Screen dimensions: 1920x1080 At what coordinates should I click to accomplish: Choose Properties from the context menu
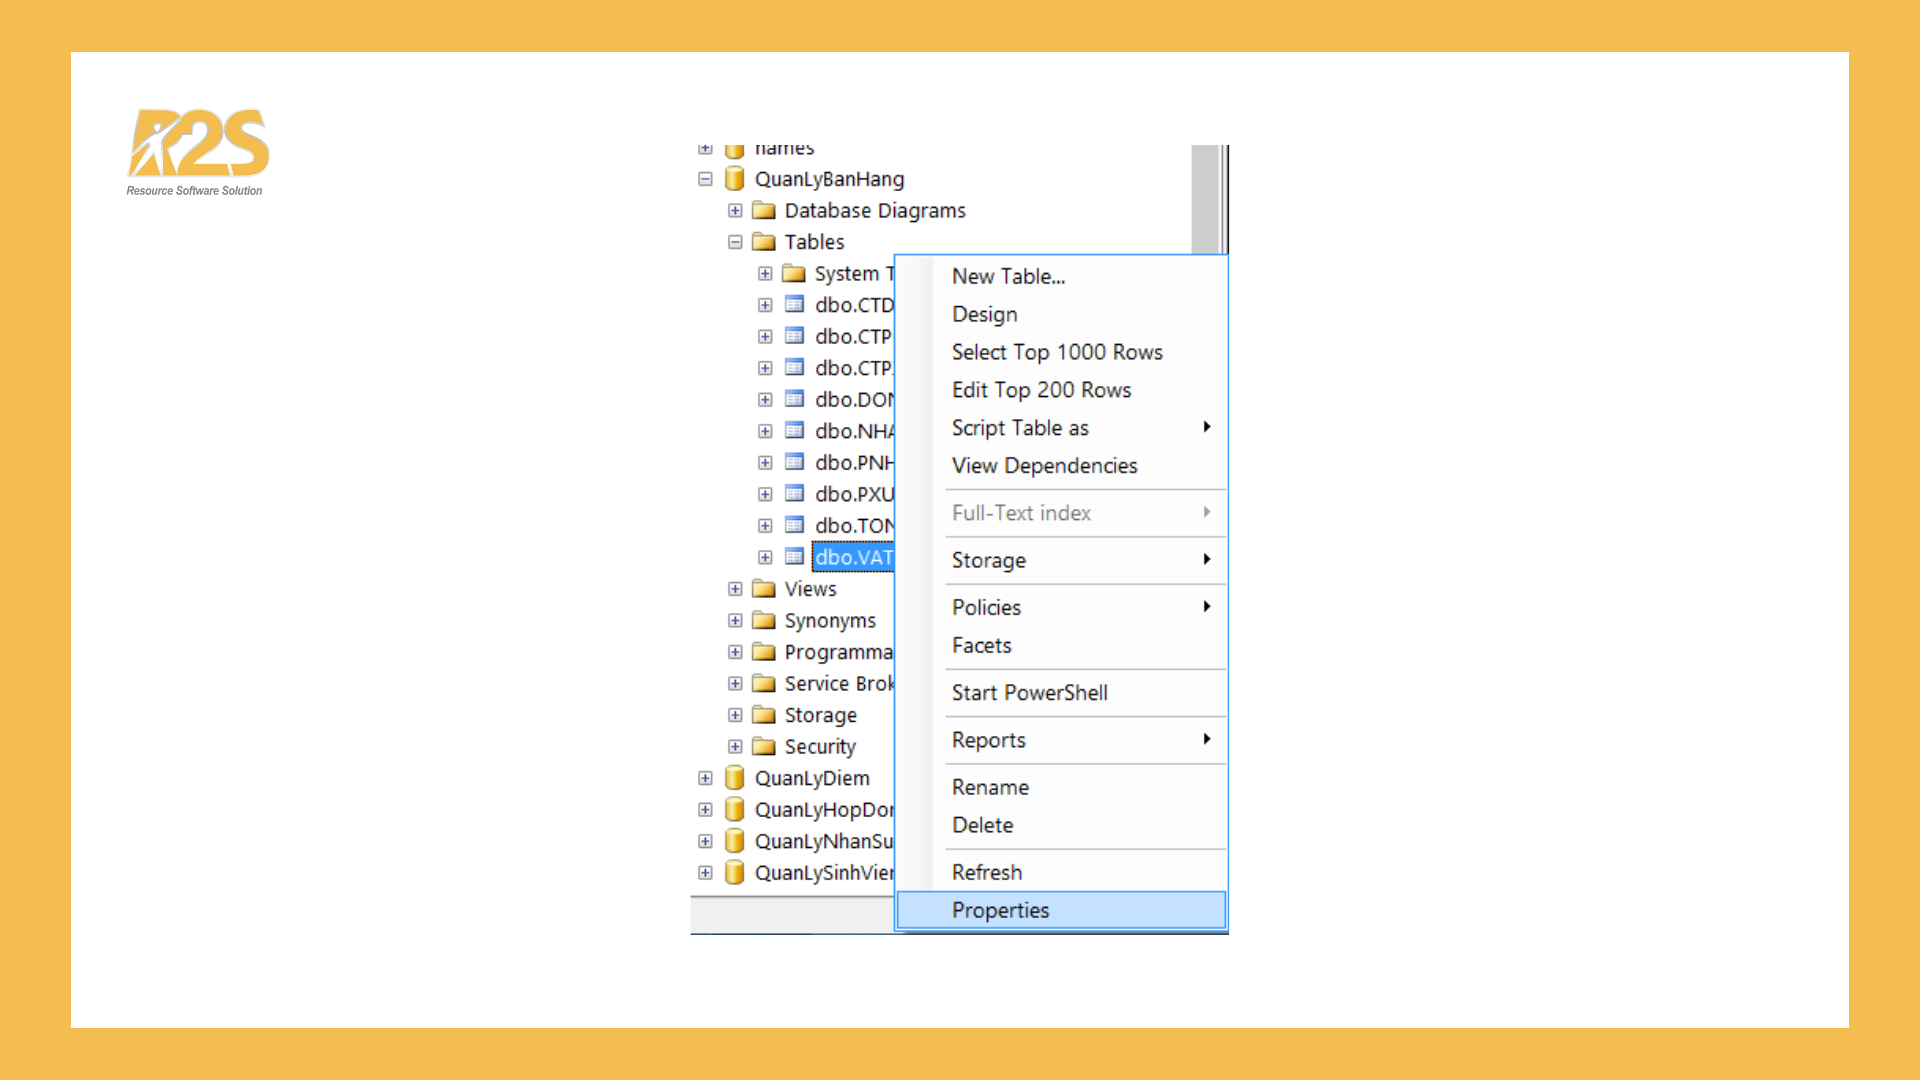[x=1000, y=910]
